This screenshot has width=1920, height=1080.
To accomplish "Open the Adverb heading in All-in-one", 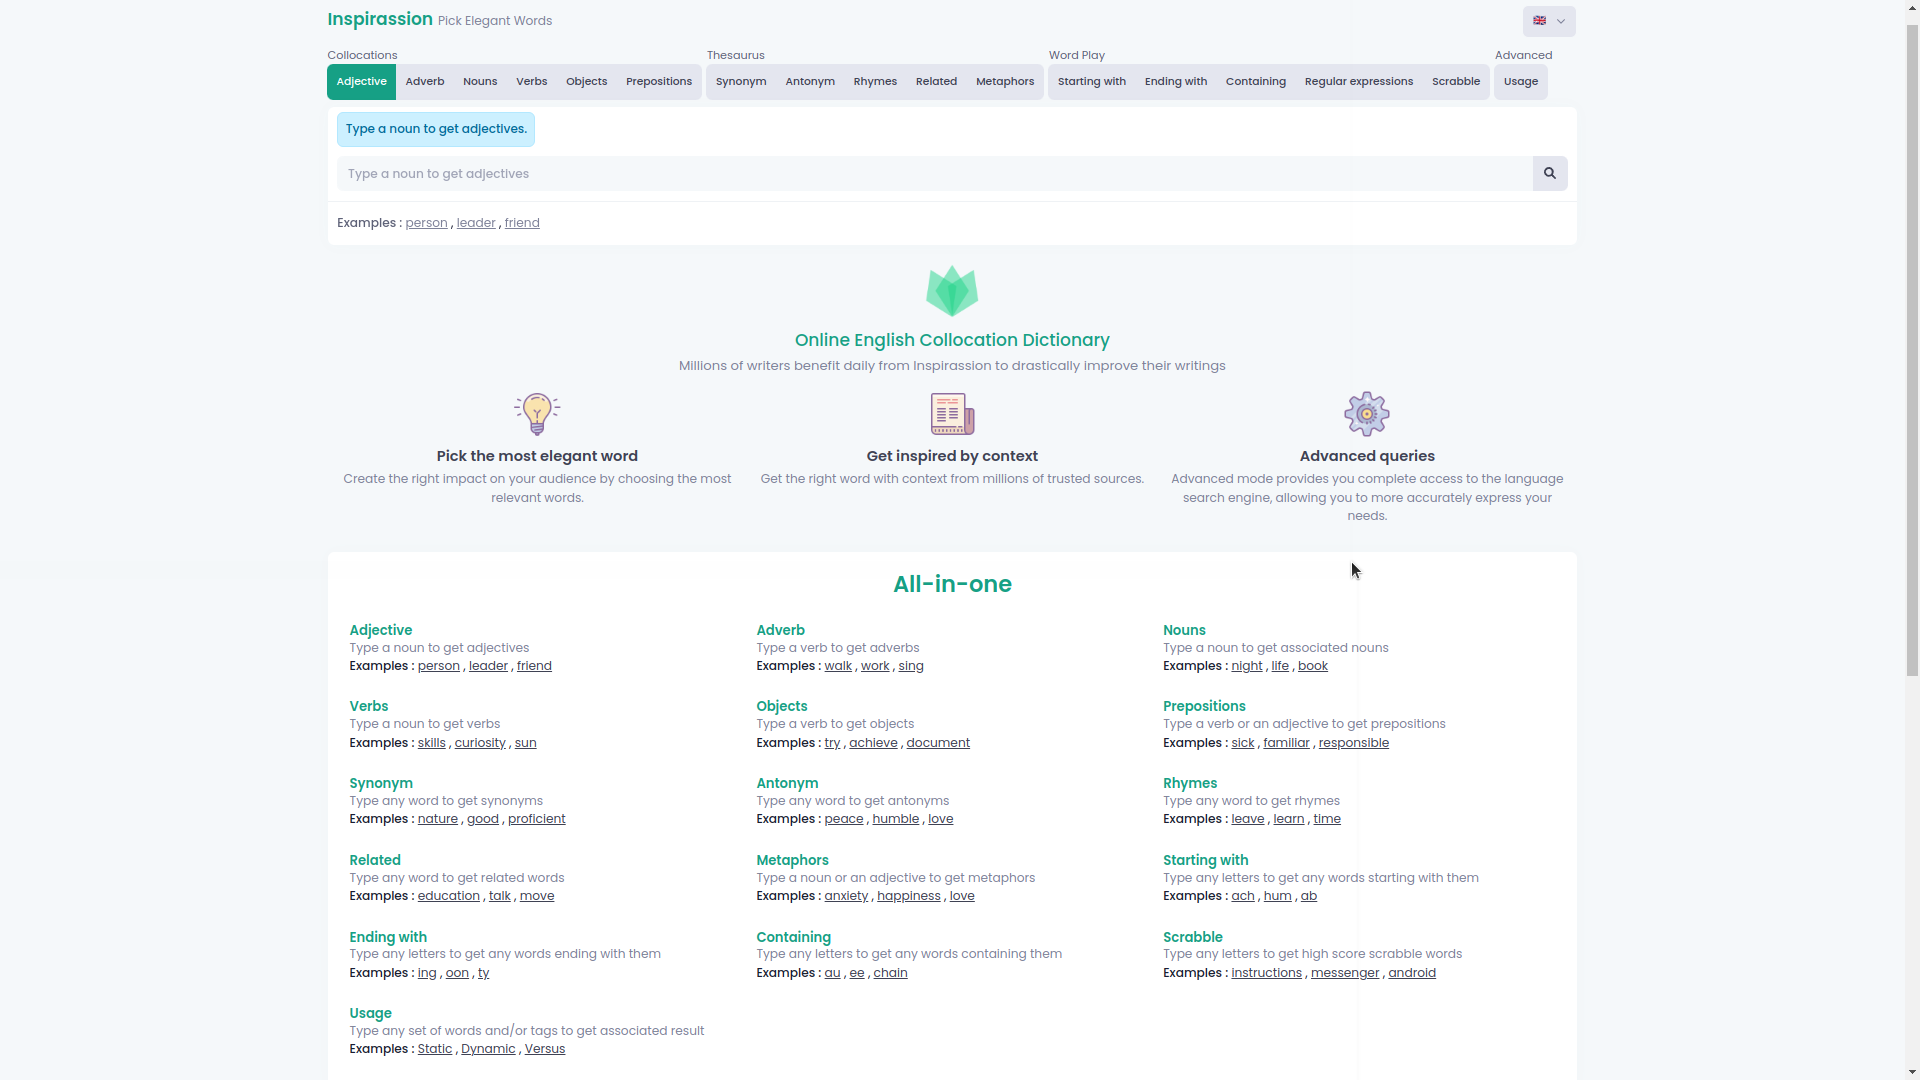I will (780, 631).
